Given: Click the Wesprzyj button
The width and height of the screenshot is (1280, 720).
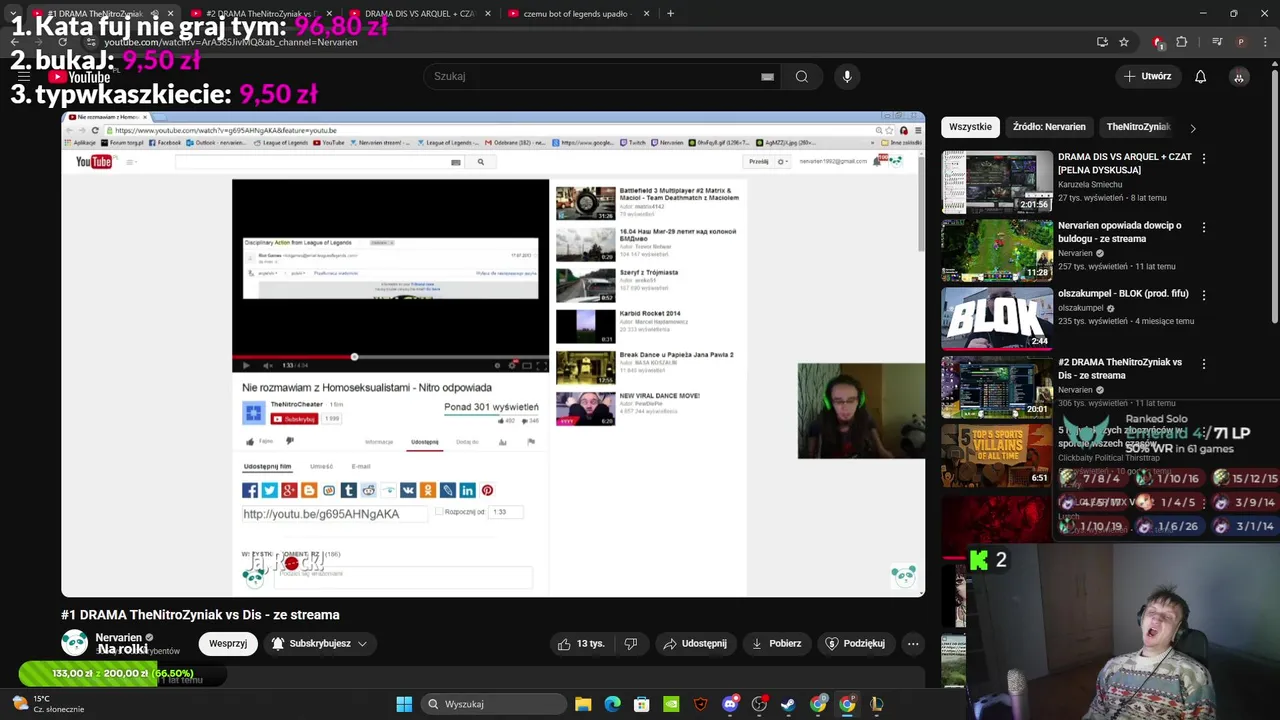Looking at the screenshot, I should point(228,644).
